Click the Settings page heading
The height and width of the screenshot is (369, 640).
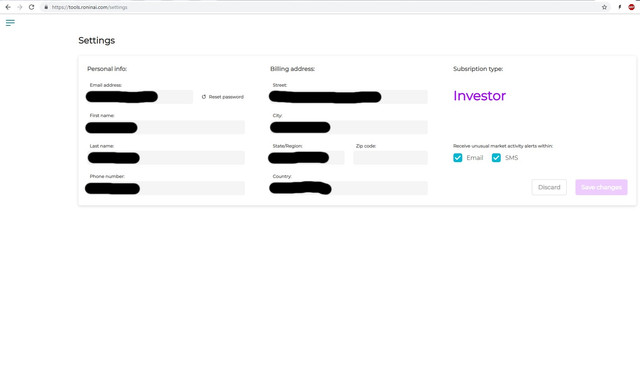(x=97, y=40)
